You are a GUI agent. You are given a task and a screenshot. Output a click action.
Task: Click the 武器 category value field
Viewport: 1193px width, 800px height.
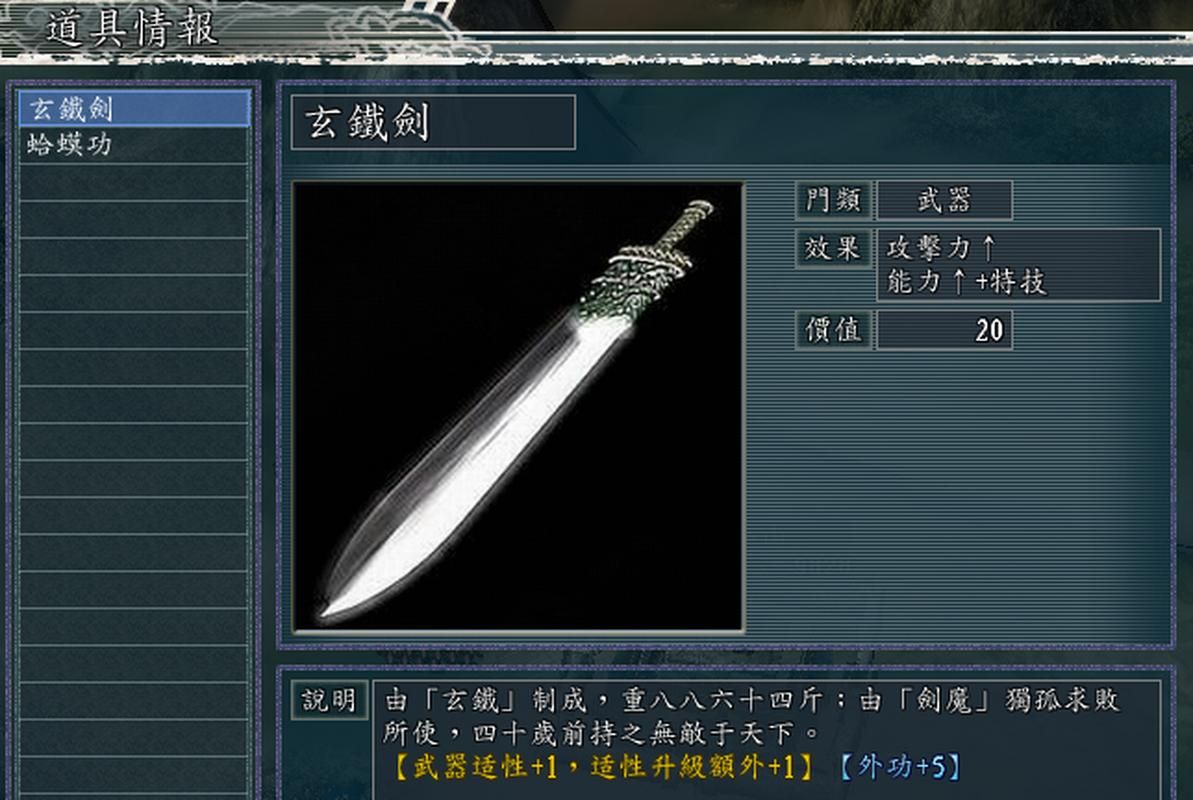pos(944,200)
